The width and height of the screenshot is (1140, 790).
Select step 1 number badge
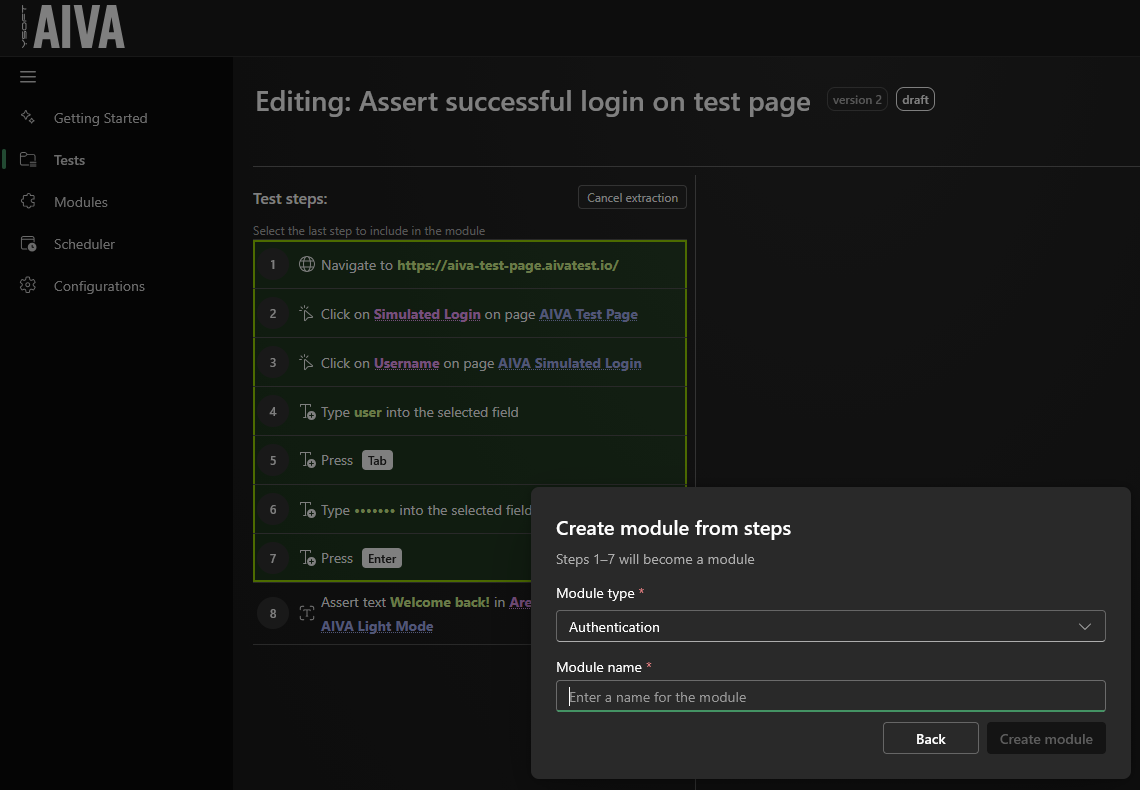(273, 265)
